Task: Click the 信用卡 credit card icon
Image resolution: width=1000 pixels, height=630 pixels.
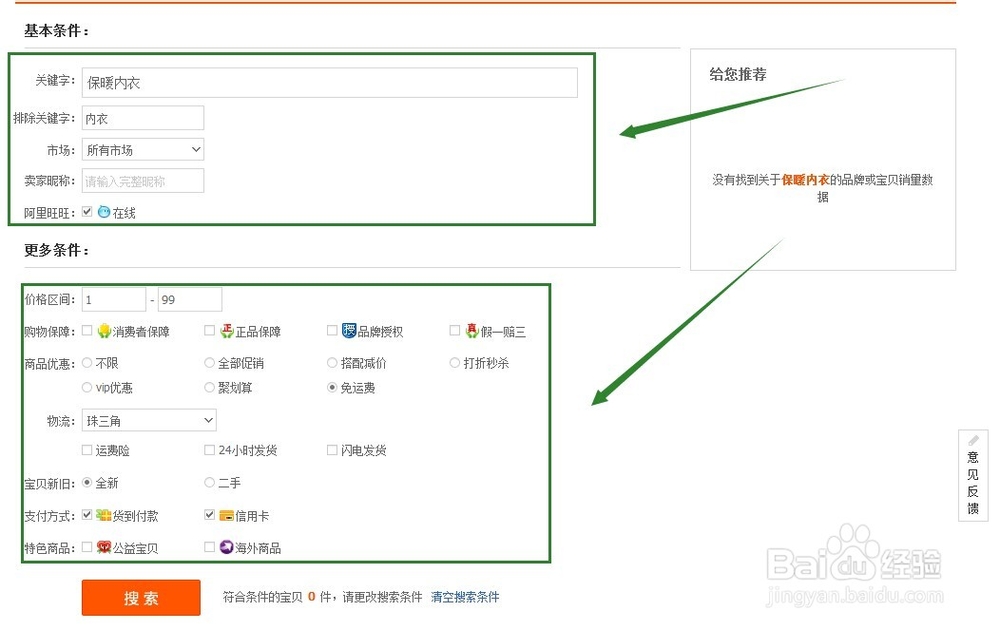Action: [224, 514]
